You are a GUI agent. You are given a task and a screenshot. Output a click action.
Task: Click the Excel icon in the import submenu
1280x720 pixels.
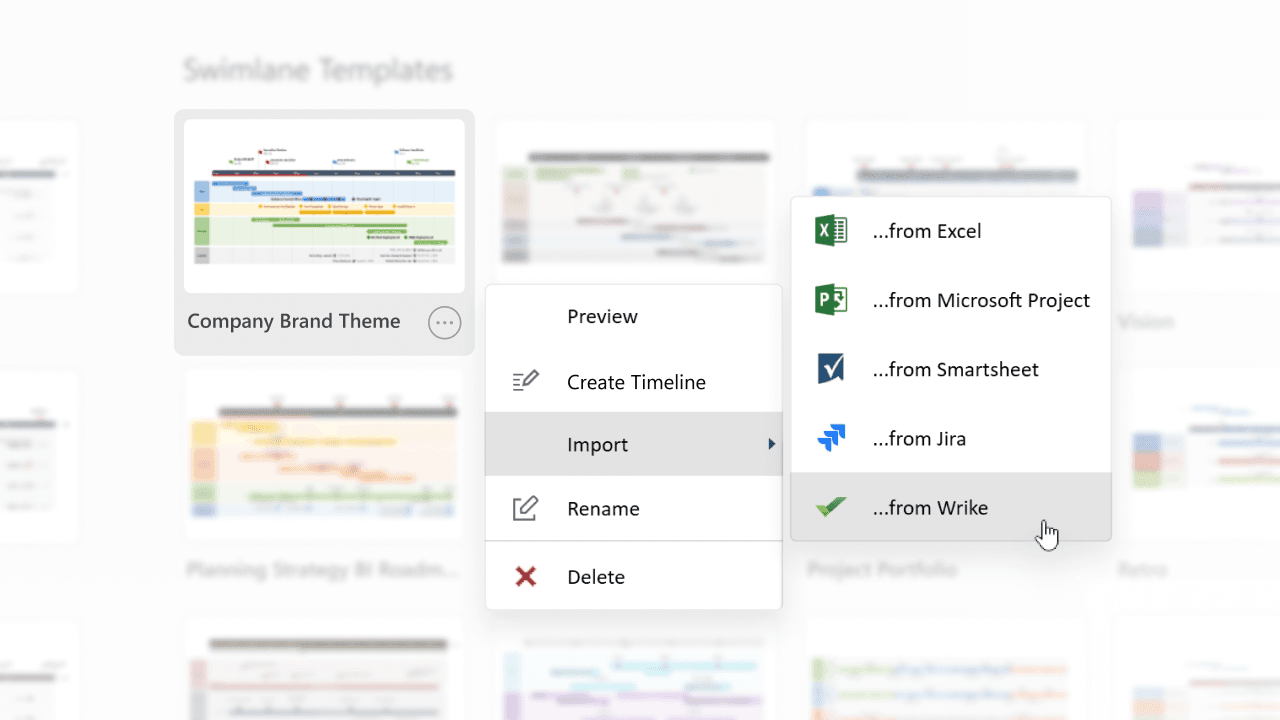(x=831, y=231)
